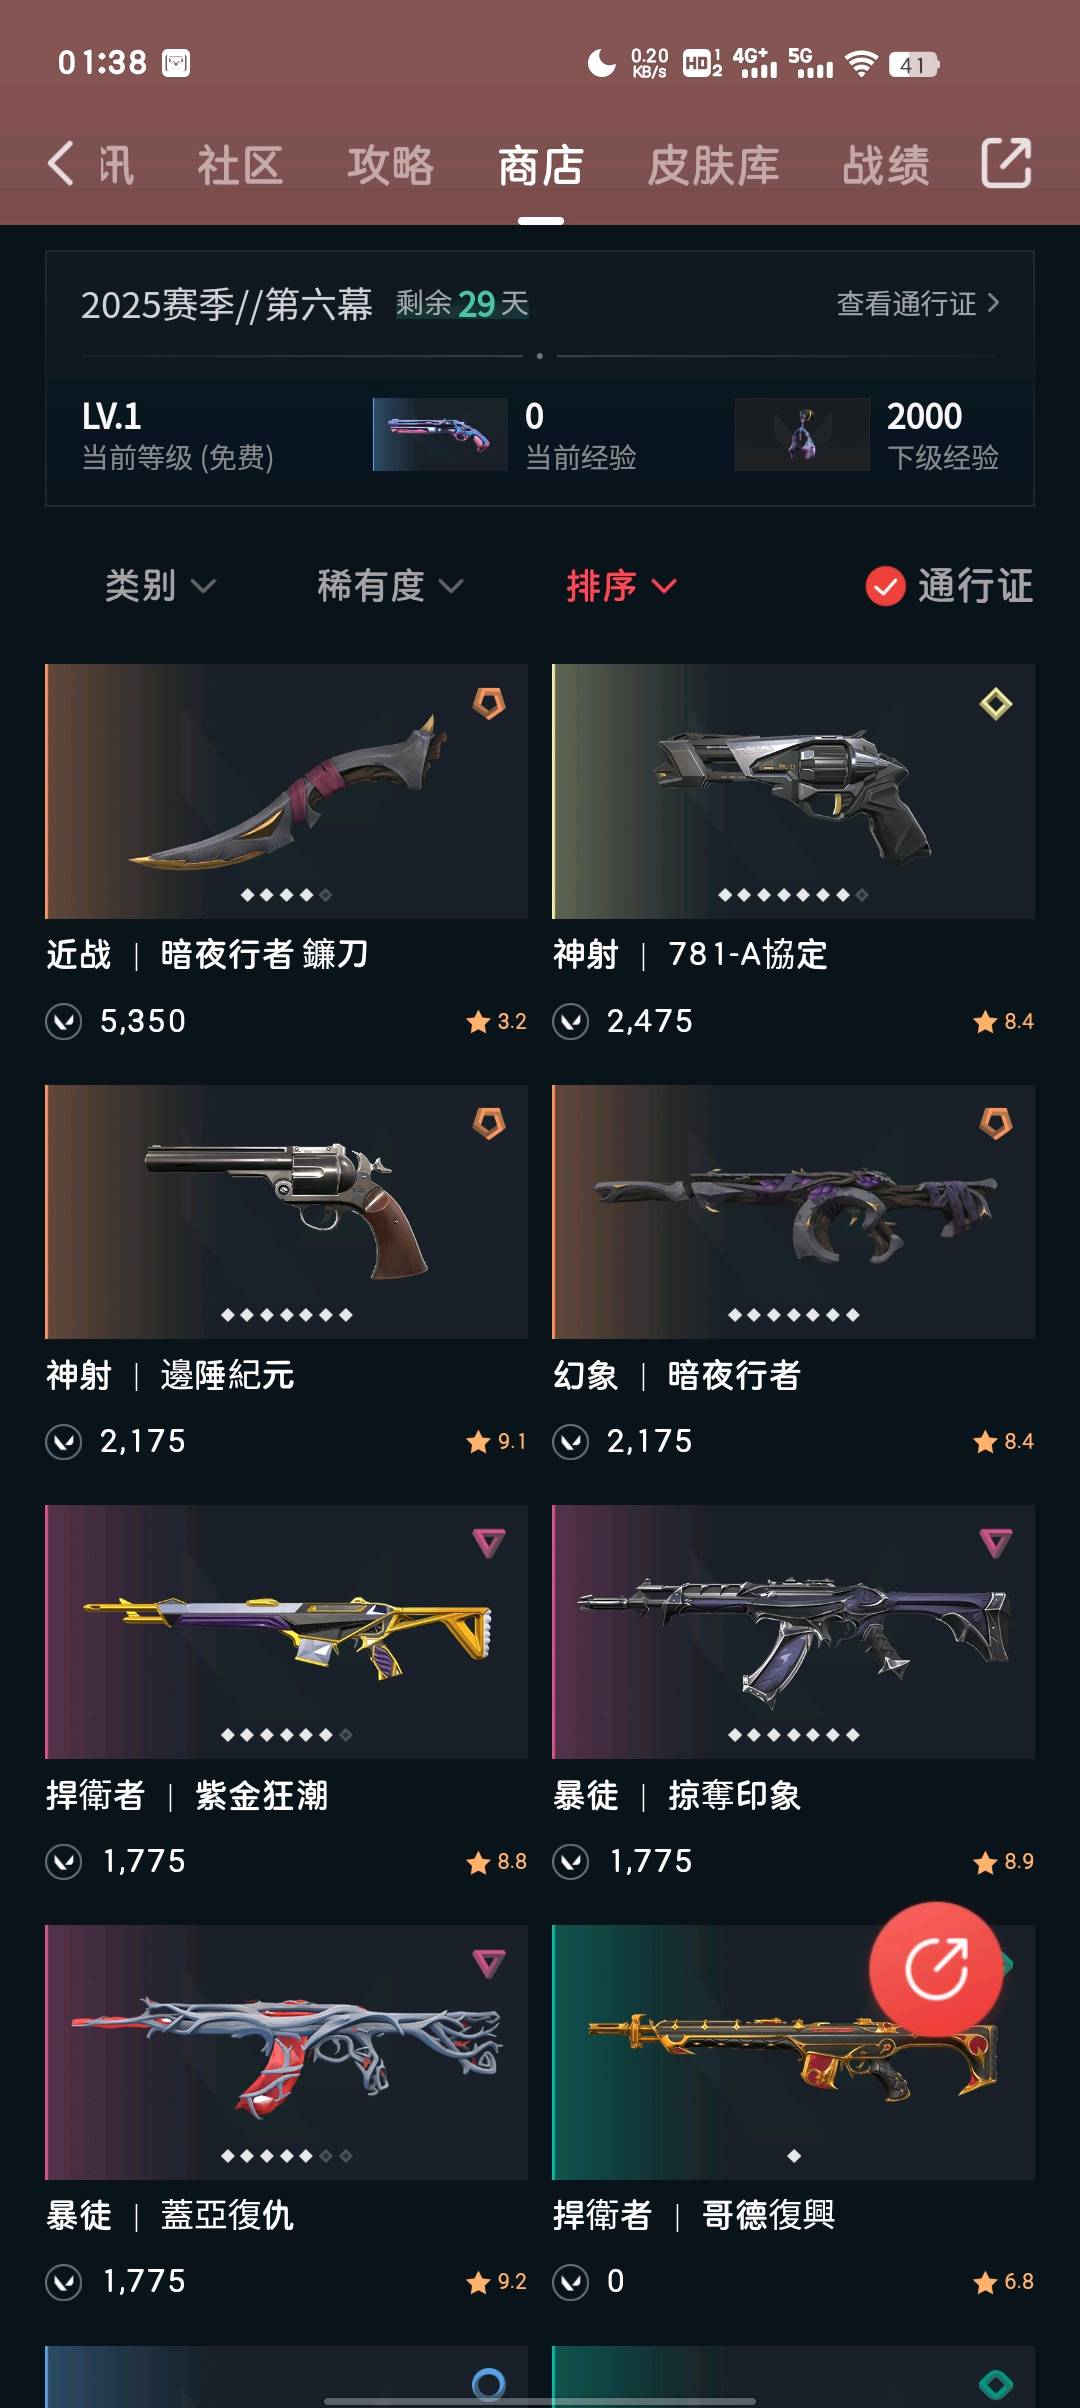Switch to the 皮肤库 tab

click(x=713, y=165)
